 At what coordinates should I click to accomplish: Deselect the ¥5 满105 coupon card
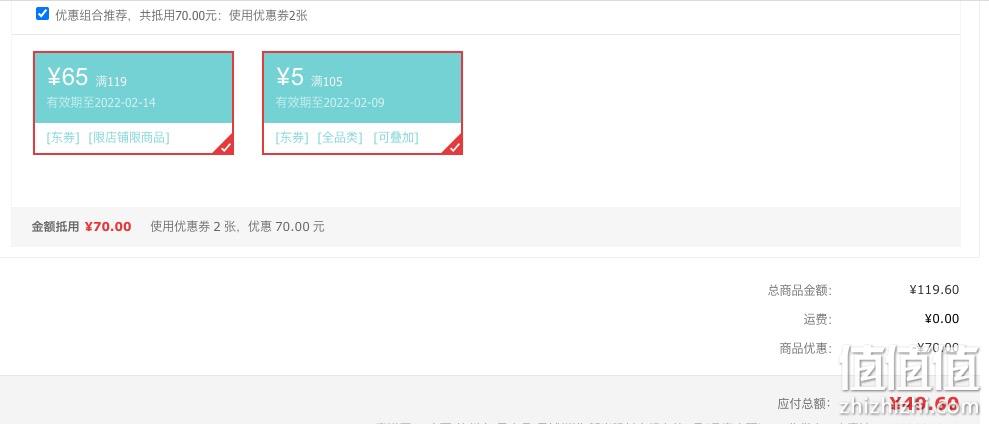362,103
